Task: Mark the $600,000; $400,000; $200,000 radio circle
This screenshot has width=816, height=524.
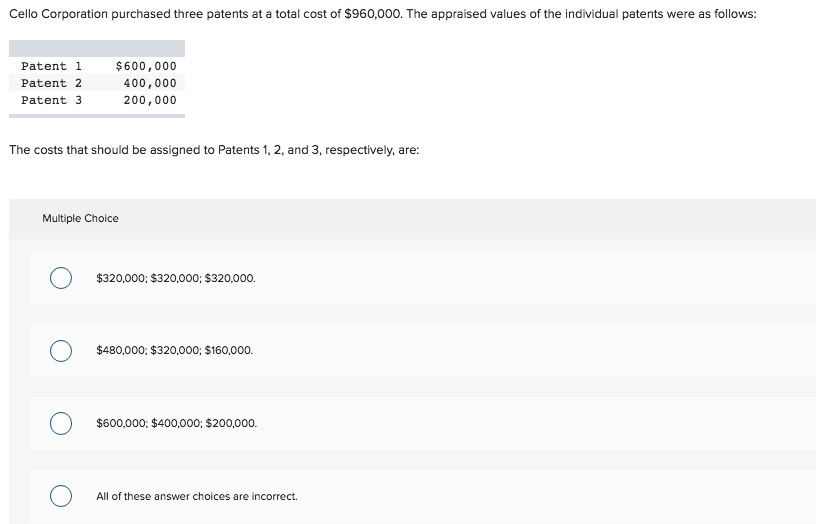Action: 61,423
